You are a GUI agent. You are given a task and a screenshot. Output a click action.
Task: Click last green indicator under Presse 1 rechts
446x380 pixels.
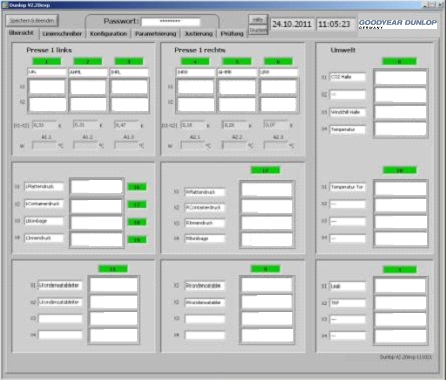[x=278, y=62]
